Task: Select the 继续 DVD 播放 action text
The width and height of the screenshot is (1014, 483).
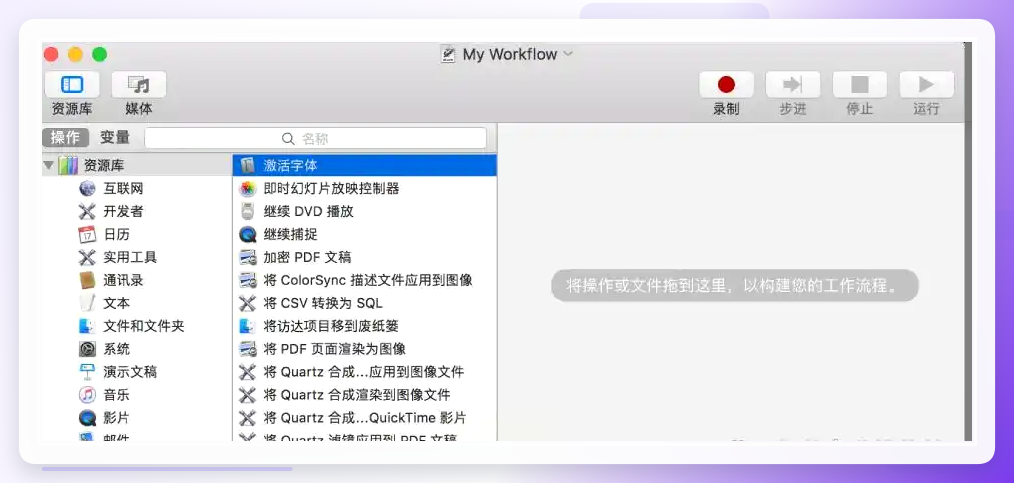Action: (x=308, y=211)
